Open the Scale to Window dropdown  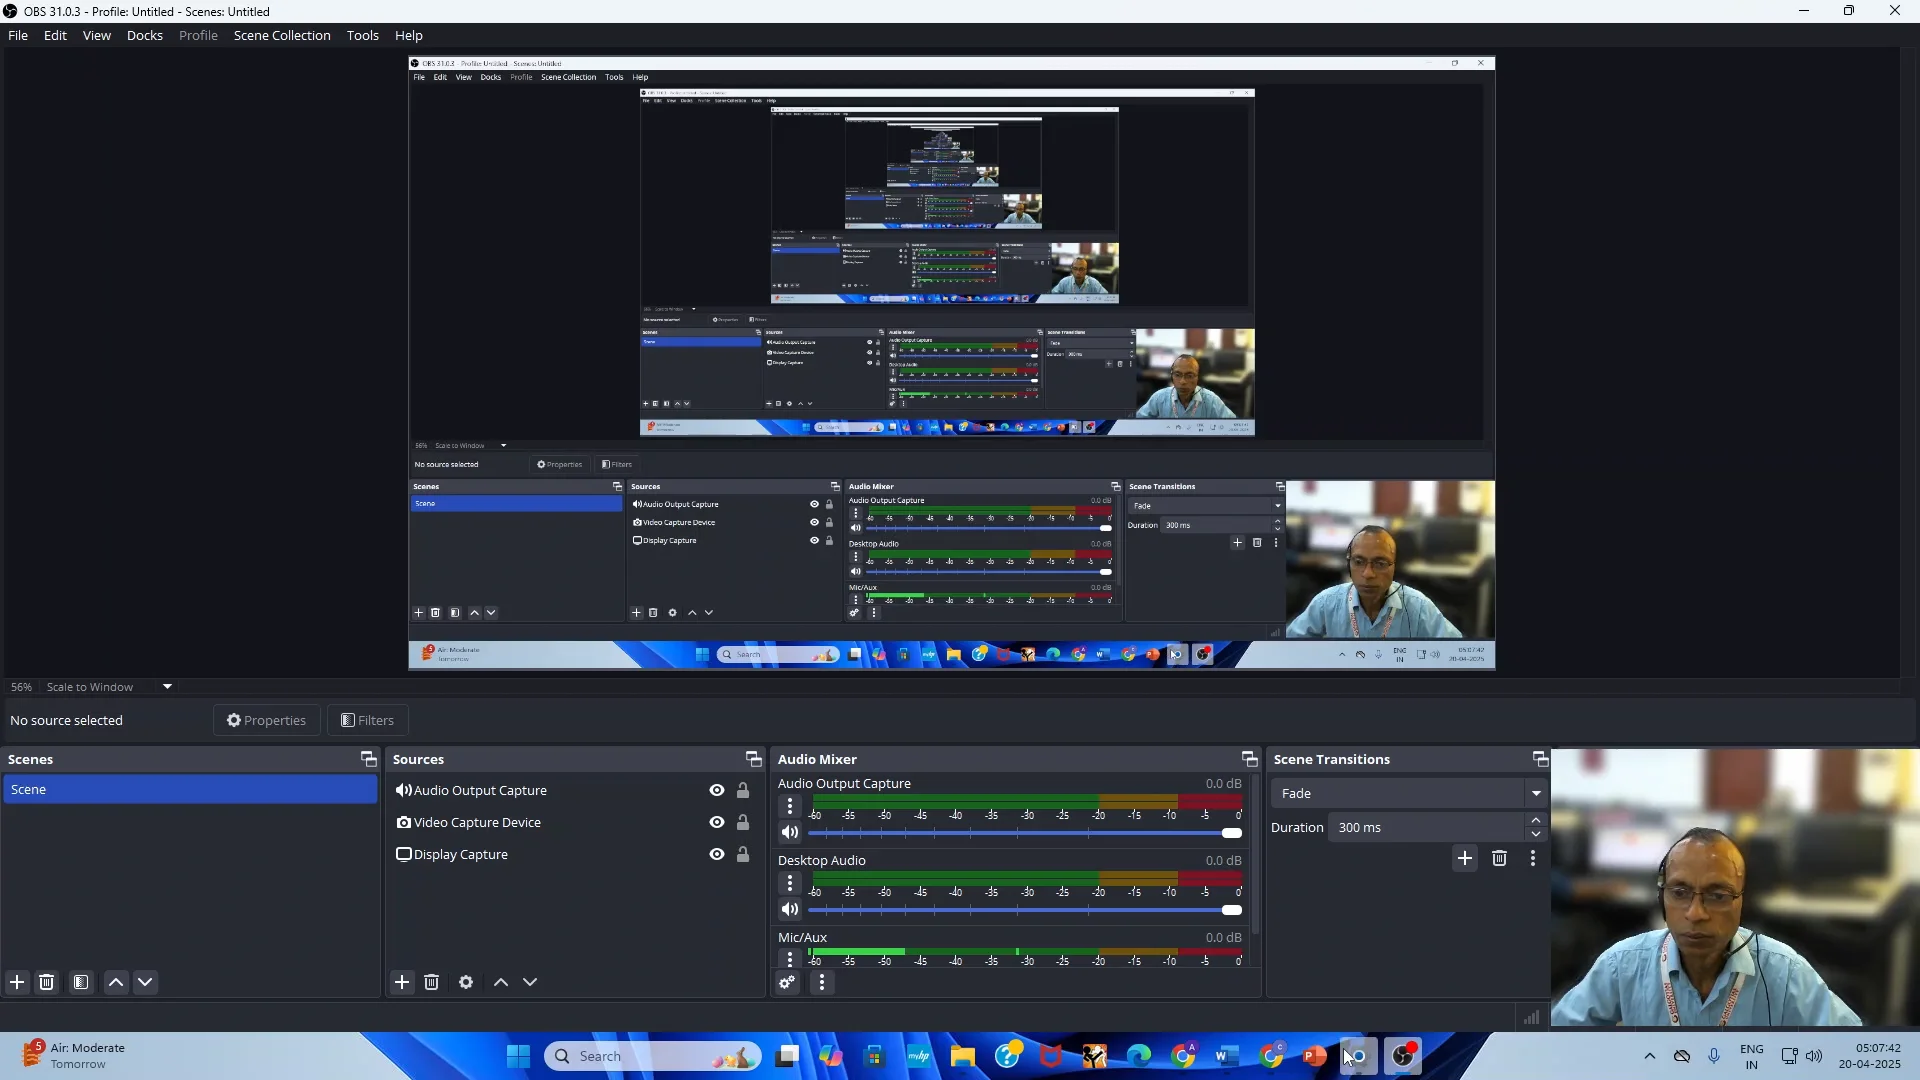167,687
